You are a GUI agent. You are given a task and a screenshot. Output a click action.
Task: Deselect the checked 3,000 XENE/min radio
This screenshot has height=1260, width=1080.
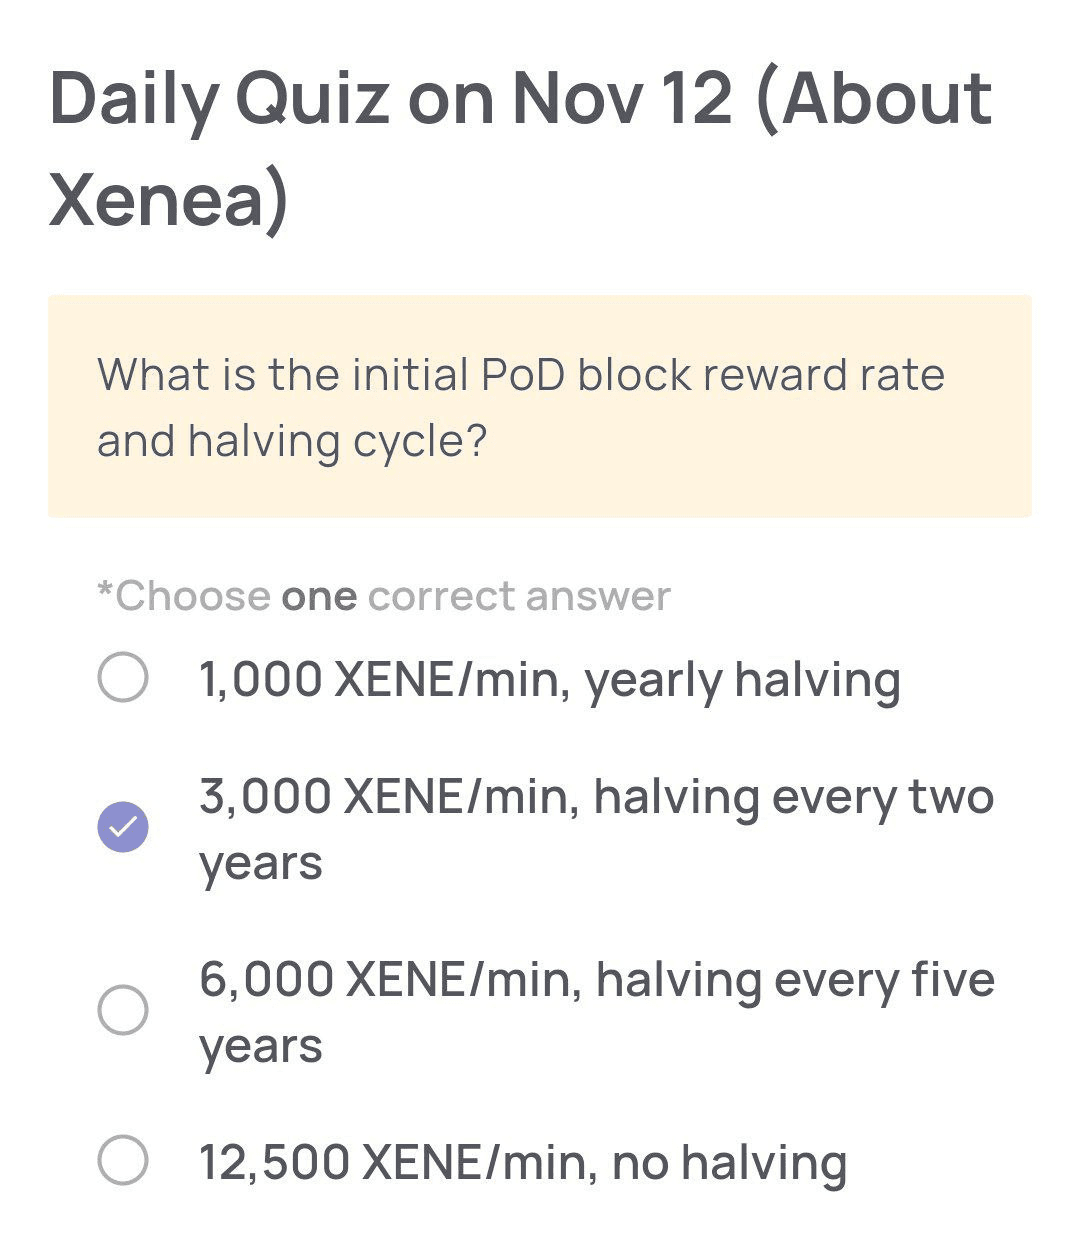[x=123, y=827]
